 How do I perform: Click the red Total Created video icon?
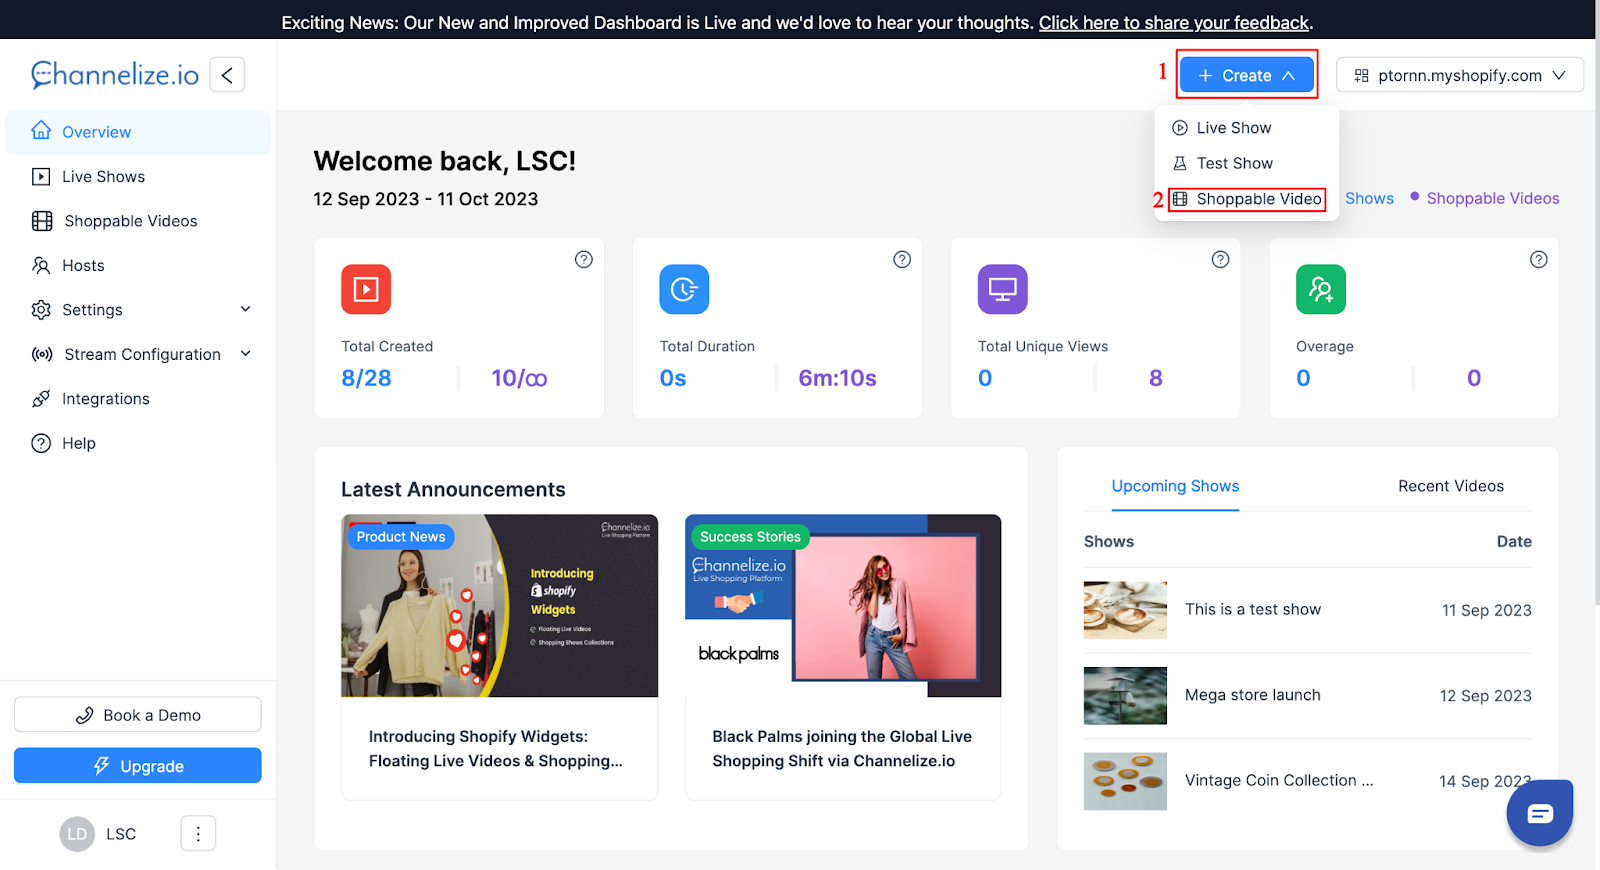(366, 289)
